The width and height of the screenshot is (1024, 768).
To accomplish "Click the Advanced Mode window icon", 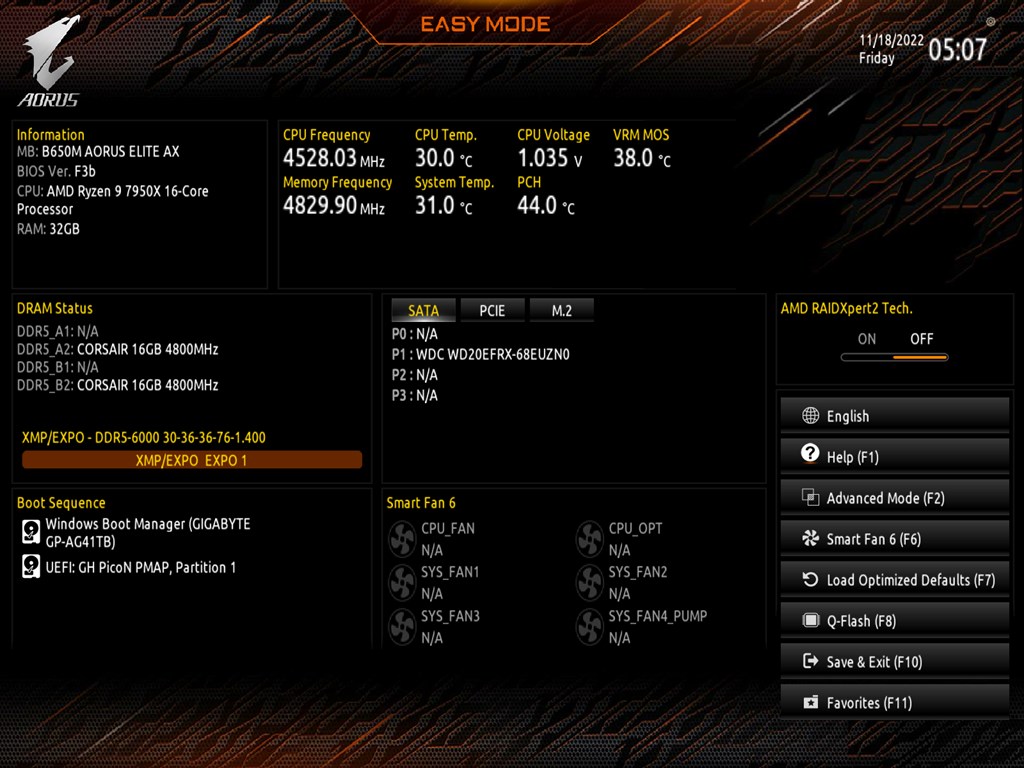I will tap(810, 498).
